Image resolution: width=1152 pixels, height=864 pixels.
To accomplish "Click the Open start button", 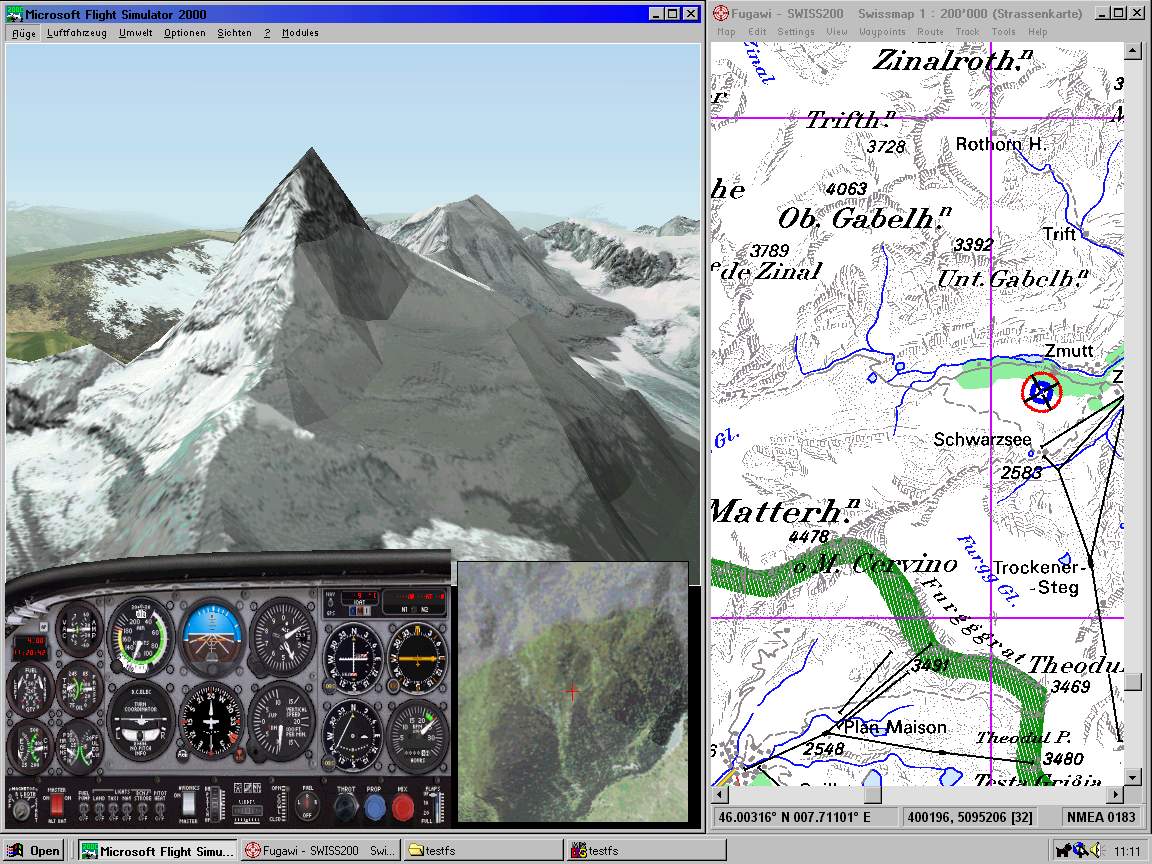I will pos(35,851).
